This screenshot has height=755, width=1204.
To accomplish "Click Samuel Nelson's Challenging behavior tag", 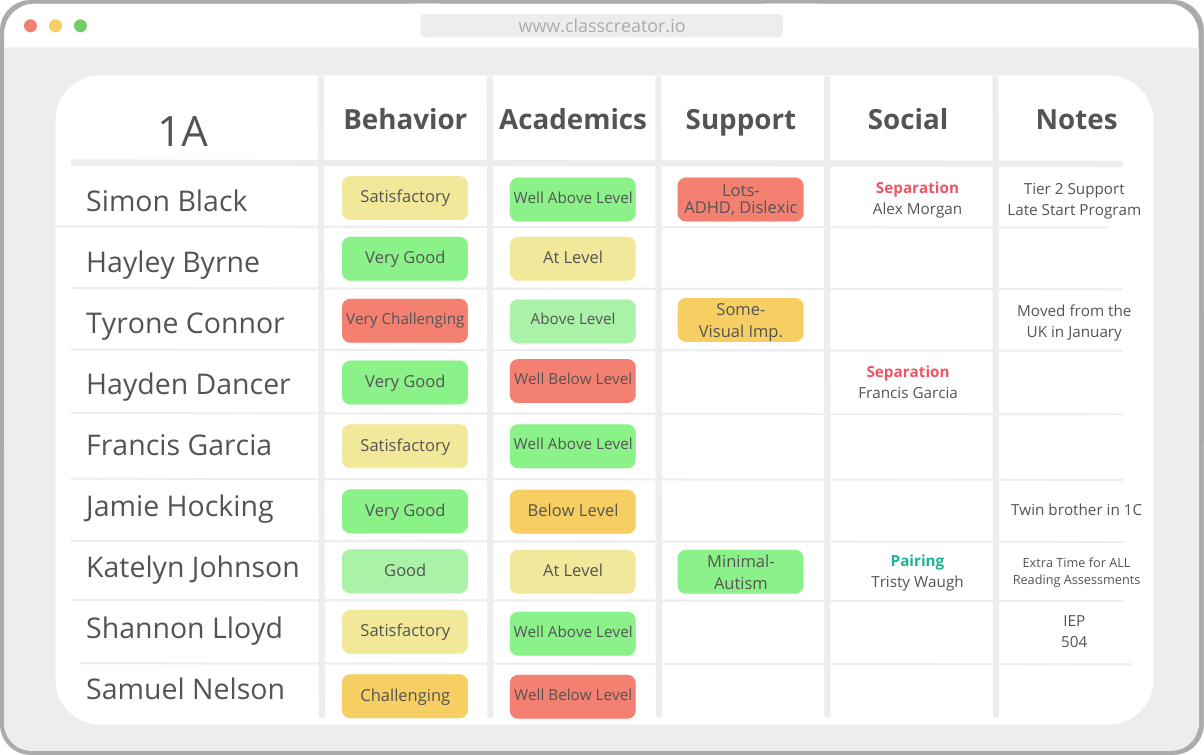I will pos(405,696).
